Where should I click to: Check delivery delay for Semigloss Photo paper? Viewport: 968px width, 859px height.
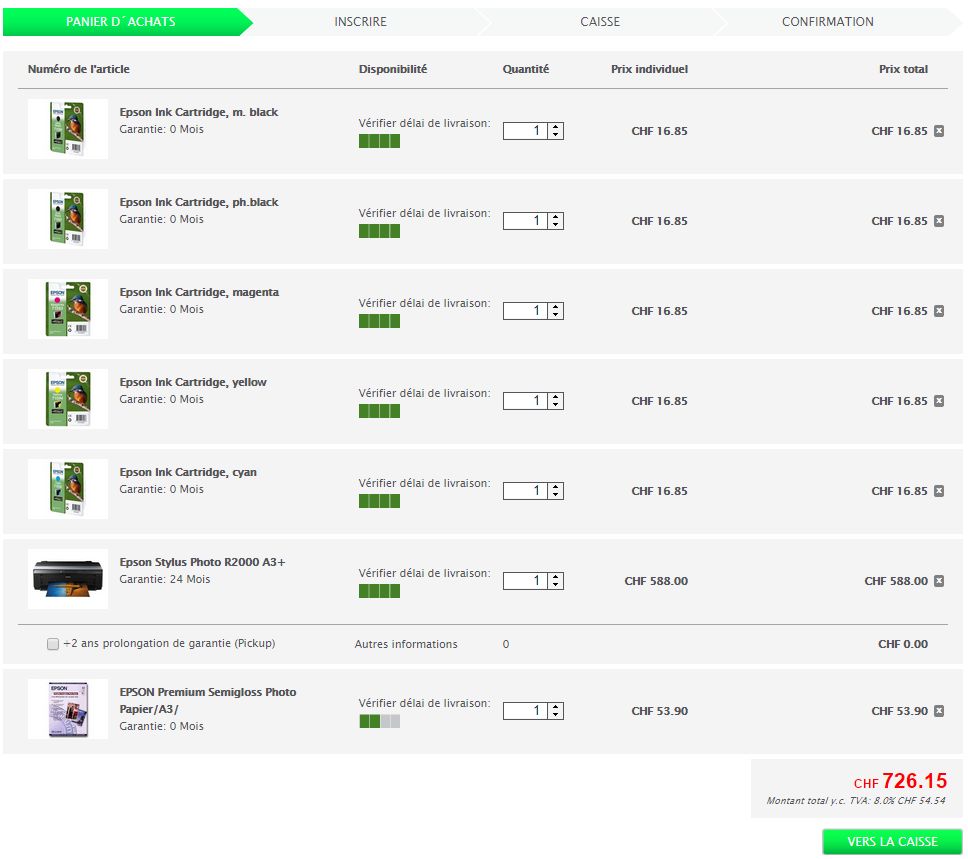(425, 703)
